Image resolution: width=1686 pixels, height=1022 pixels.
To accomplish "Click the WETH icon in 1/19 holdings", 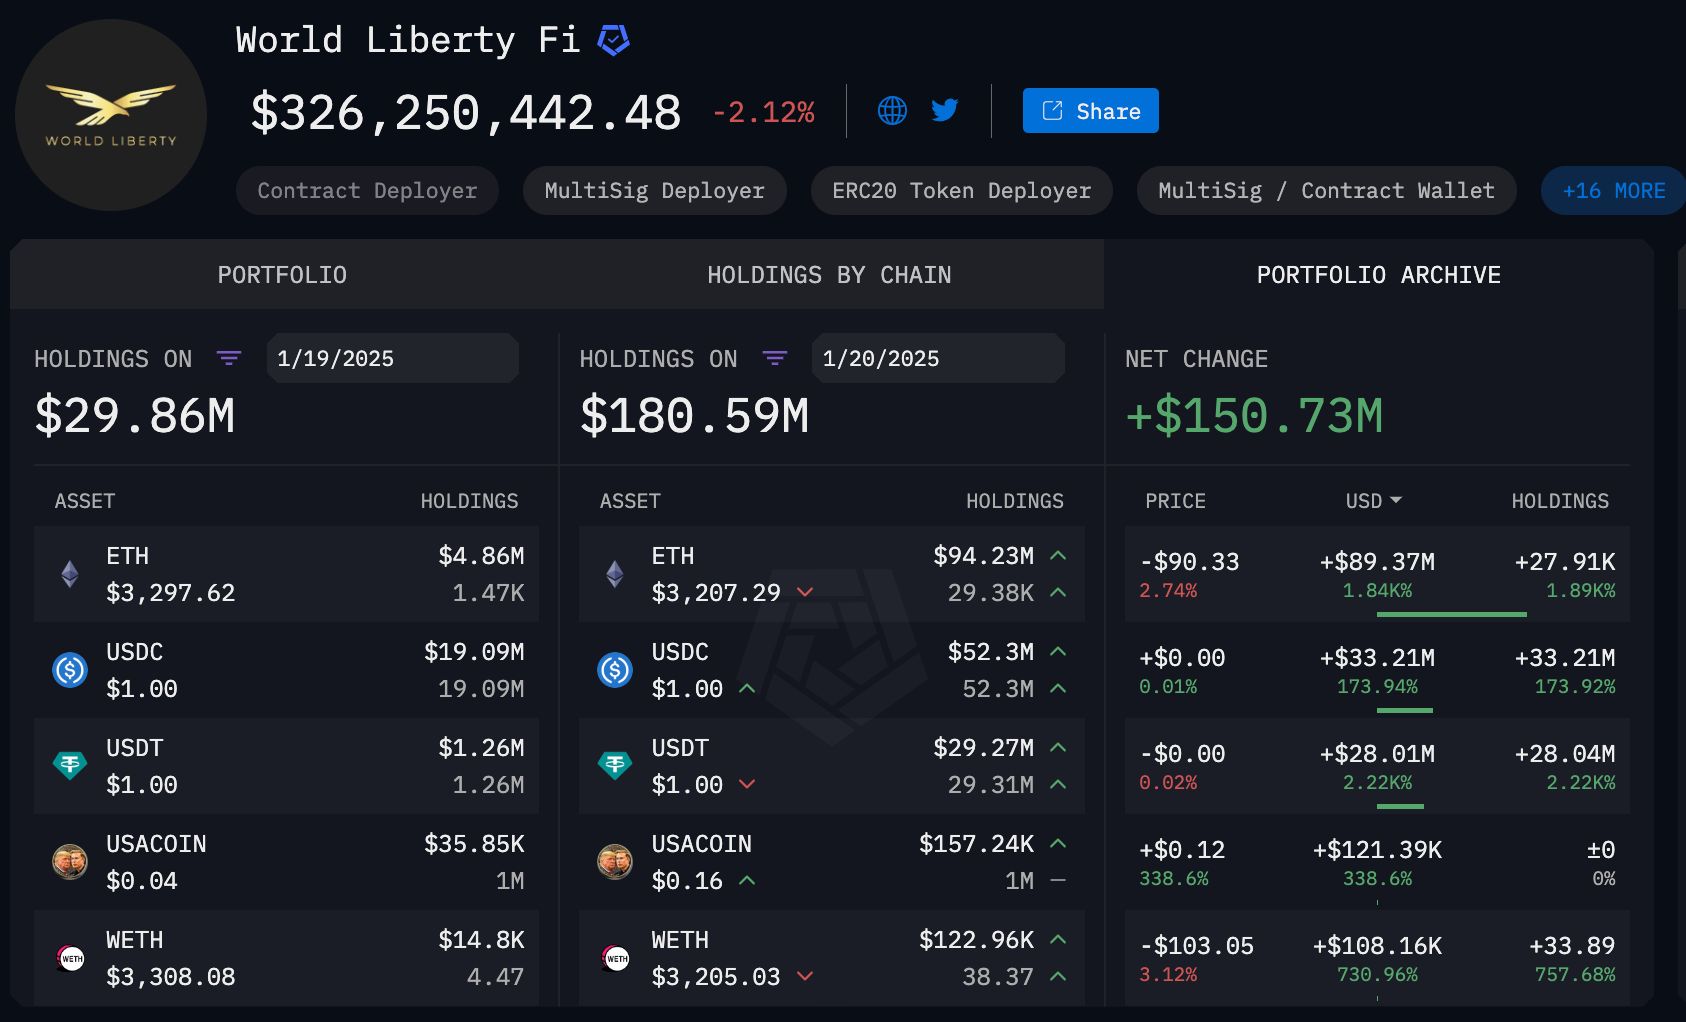I will click(x=70, y=957).
